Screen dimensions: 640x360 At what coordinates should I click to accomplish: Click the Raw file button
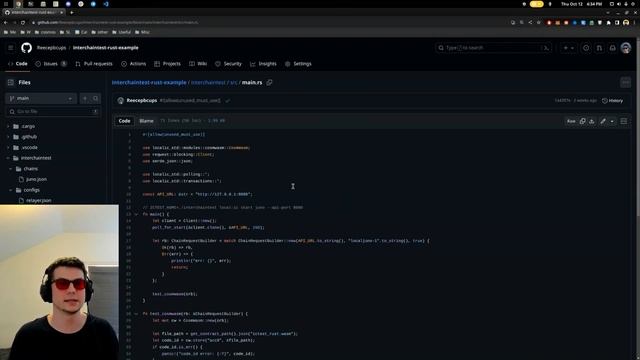[x=571, y=121]
